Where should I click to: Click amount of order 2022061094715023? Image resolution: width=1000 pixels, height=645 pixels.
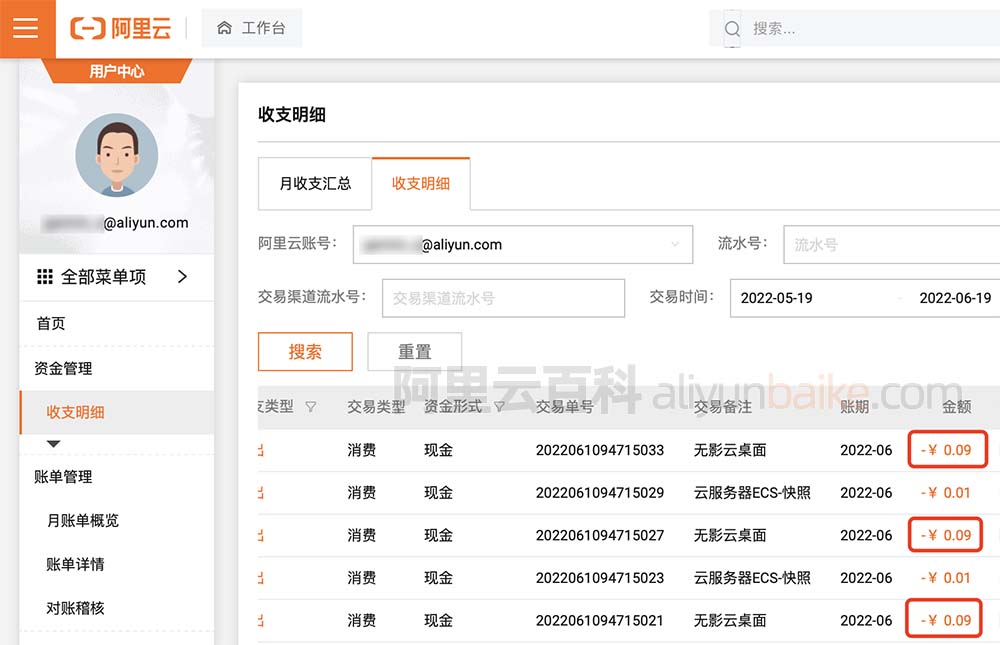[946, 578]
